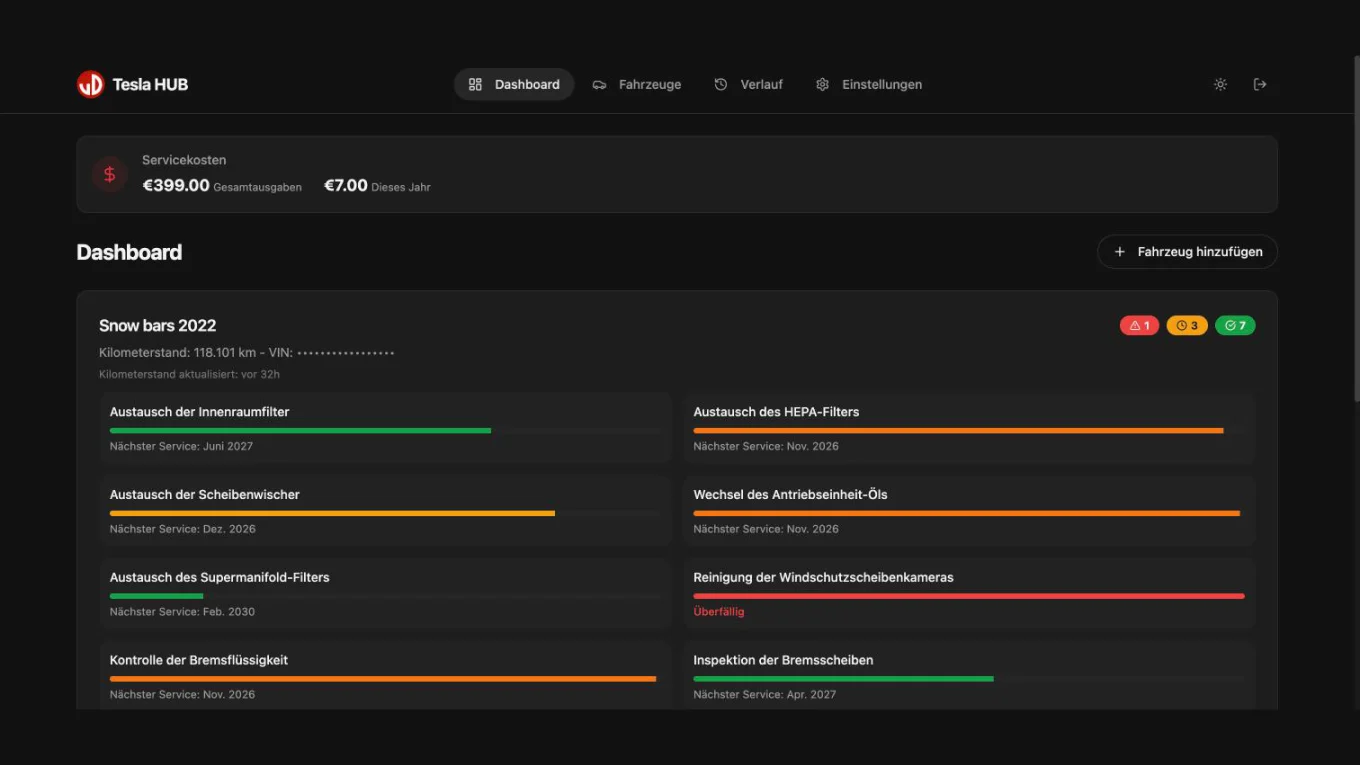
Task: Open the Austausch der Innenraumfilter service card
Action: click(x=385, y=428)
